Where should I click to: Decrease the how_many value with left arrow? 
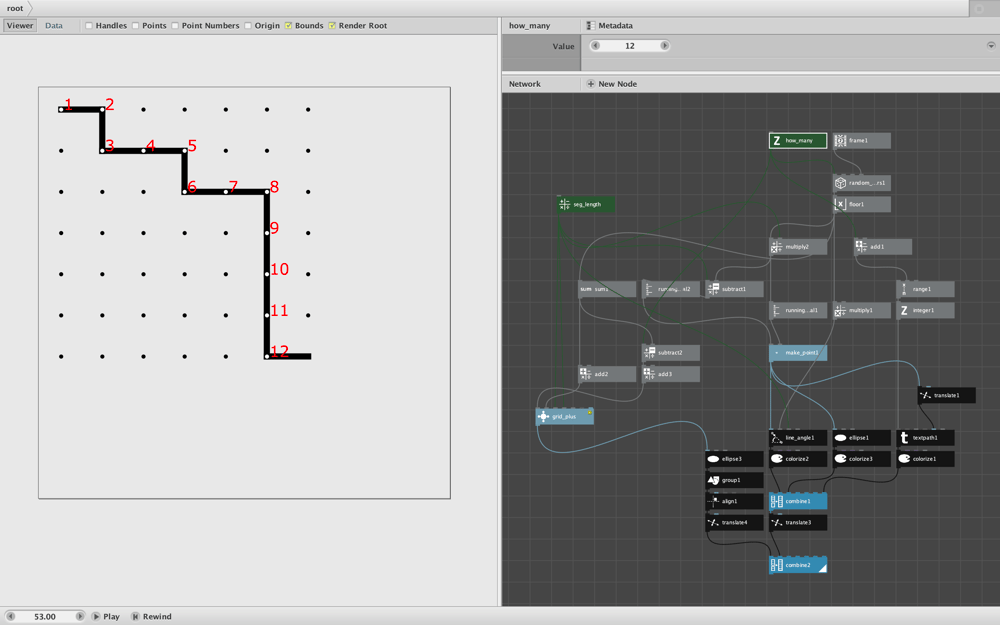point(596,45)
